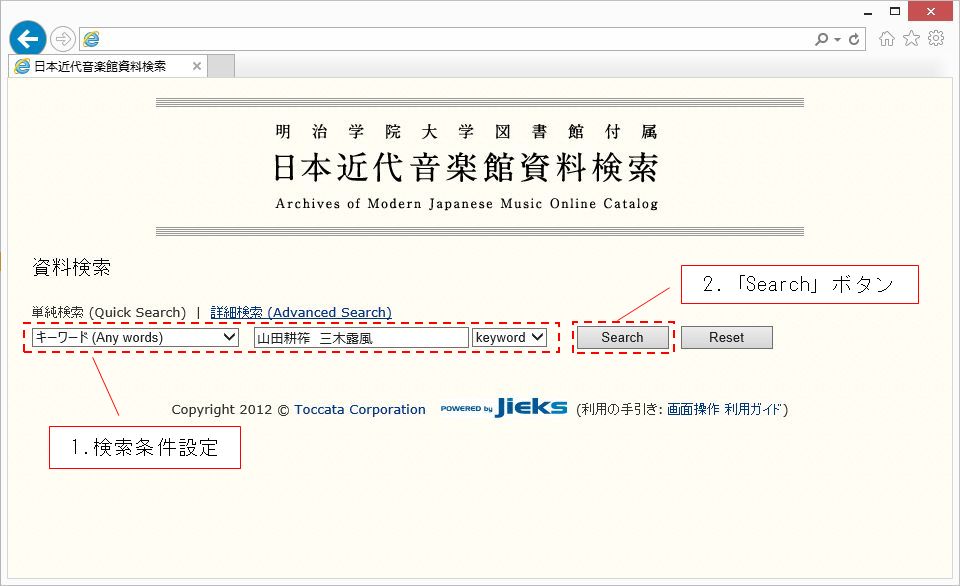Open browser Tools gear icon
Screen dimensions: 960x586
(936, 39)
